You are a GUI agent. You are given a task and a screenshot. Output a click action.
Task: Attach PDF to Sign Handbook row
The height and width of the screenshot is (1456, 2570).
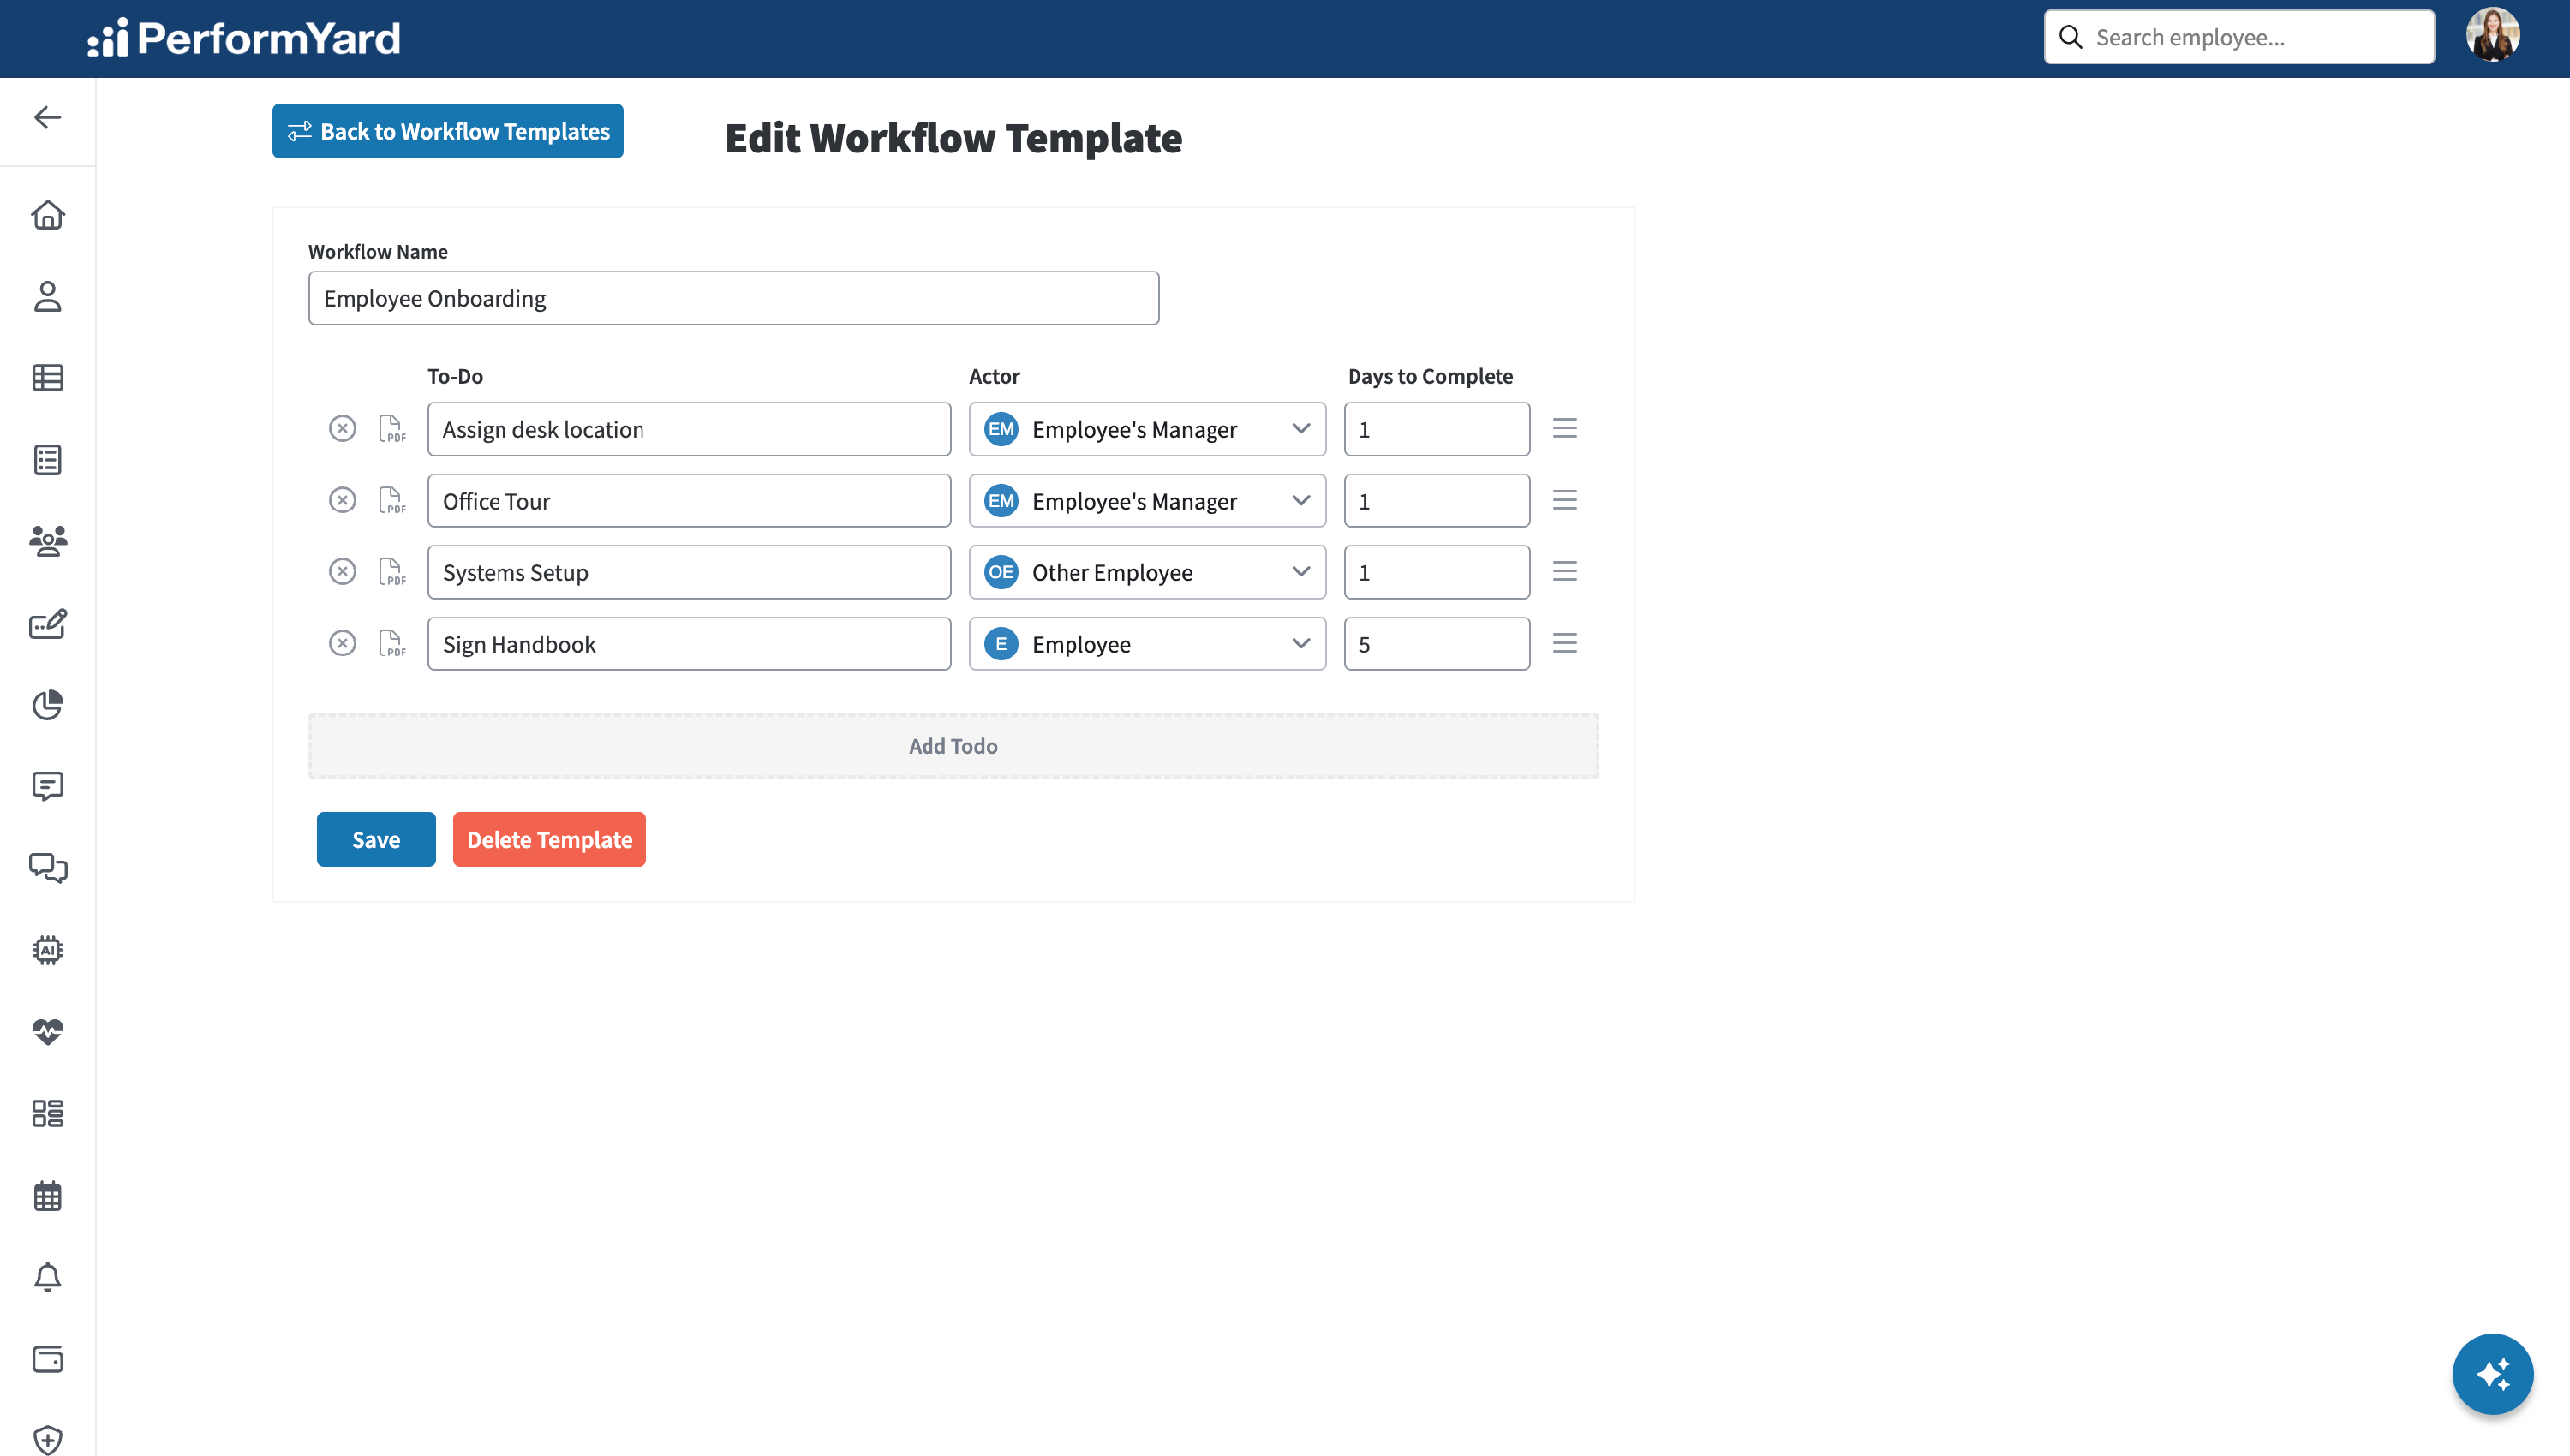tap(392, 642)
